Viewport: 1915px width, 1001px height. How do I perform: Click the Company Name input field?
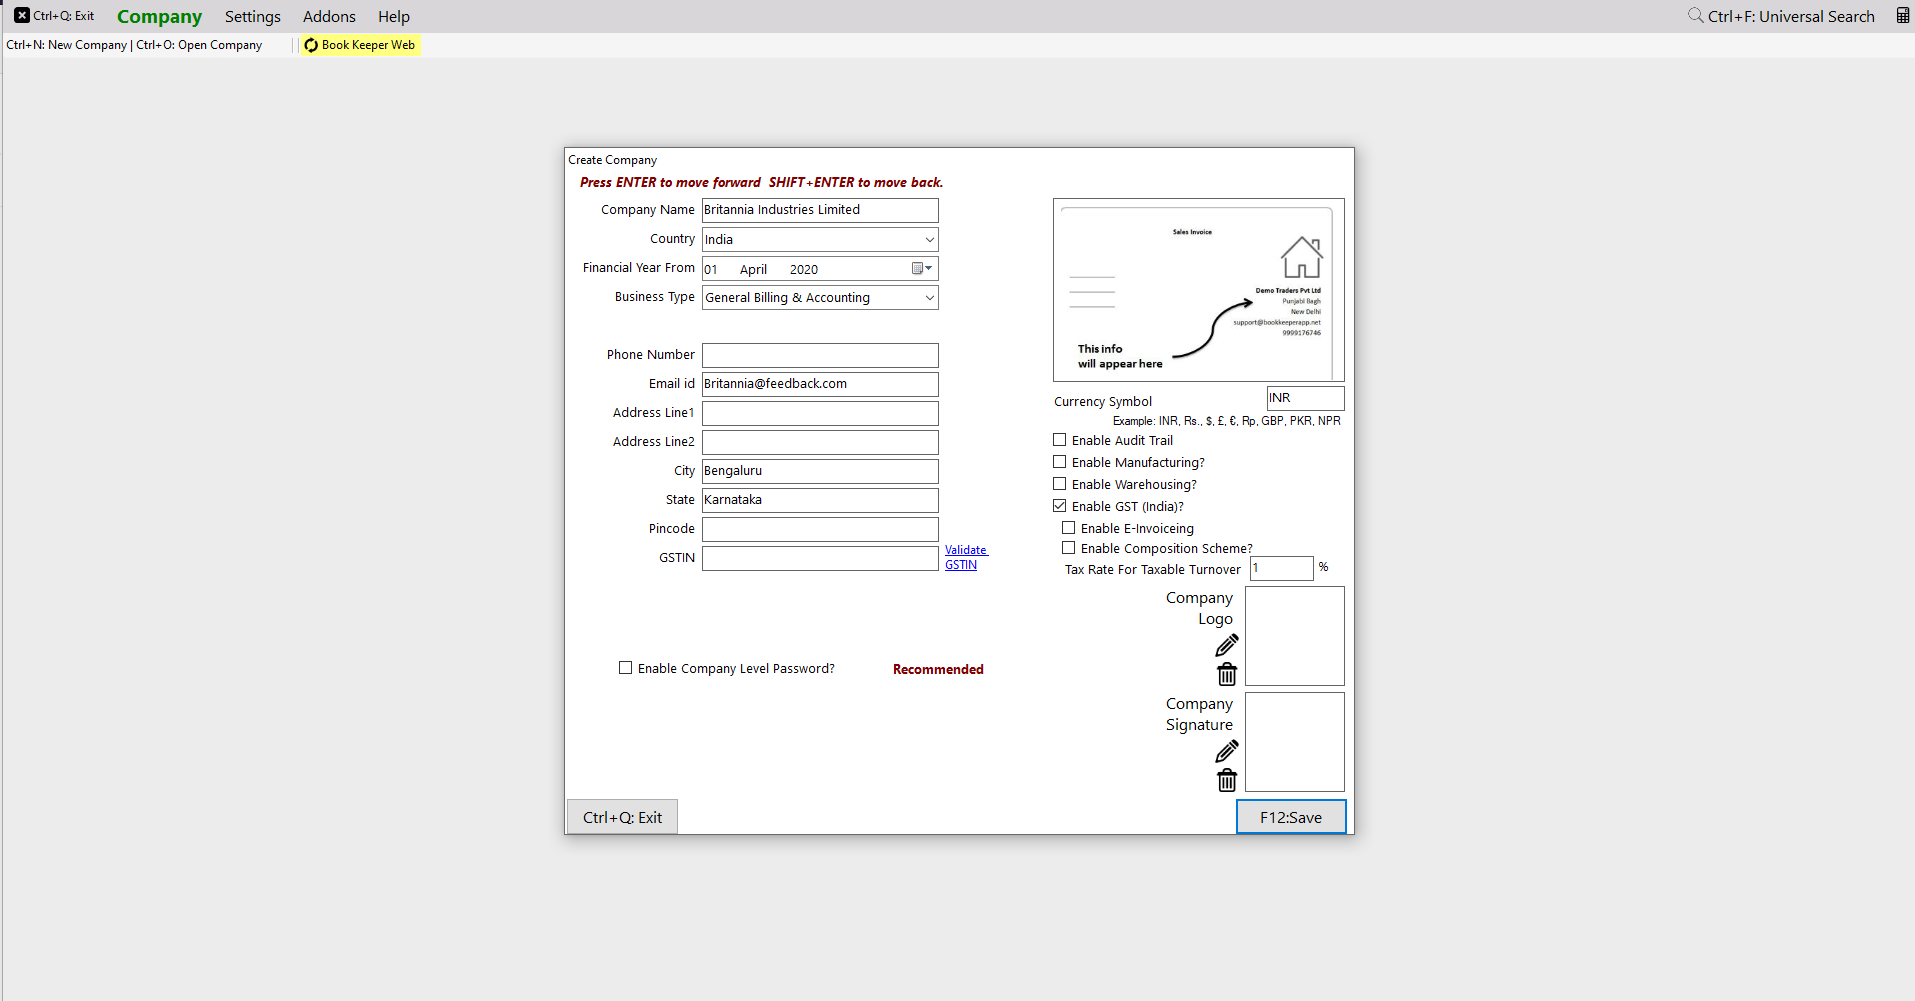[820, 210]
